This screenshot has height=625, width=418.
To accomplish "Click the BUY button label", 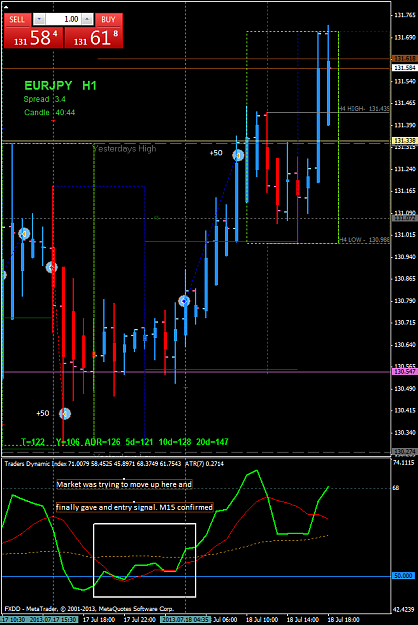I will tap(108, 20).
